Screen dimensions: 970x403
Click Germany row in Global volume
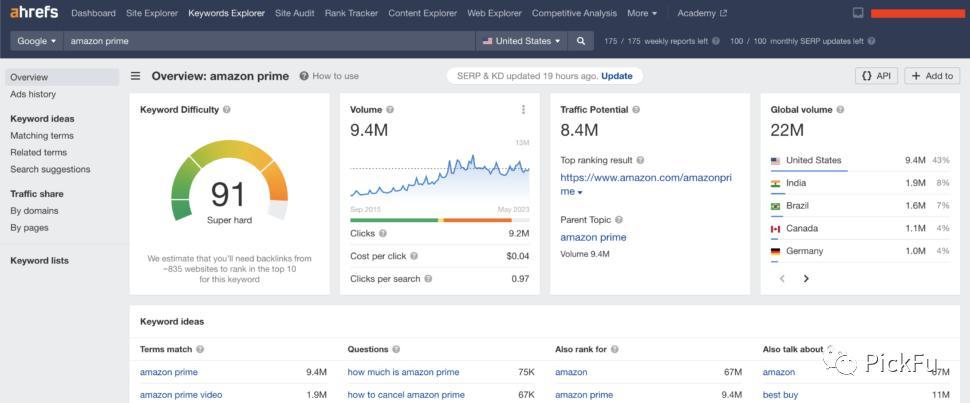(x=860, y=251)
